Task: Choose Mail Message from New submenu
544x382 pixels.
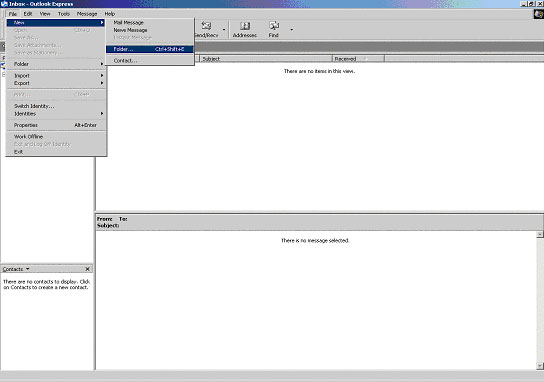Action: coord(150,23)
